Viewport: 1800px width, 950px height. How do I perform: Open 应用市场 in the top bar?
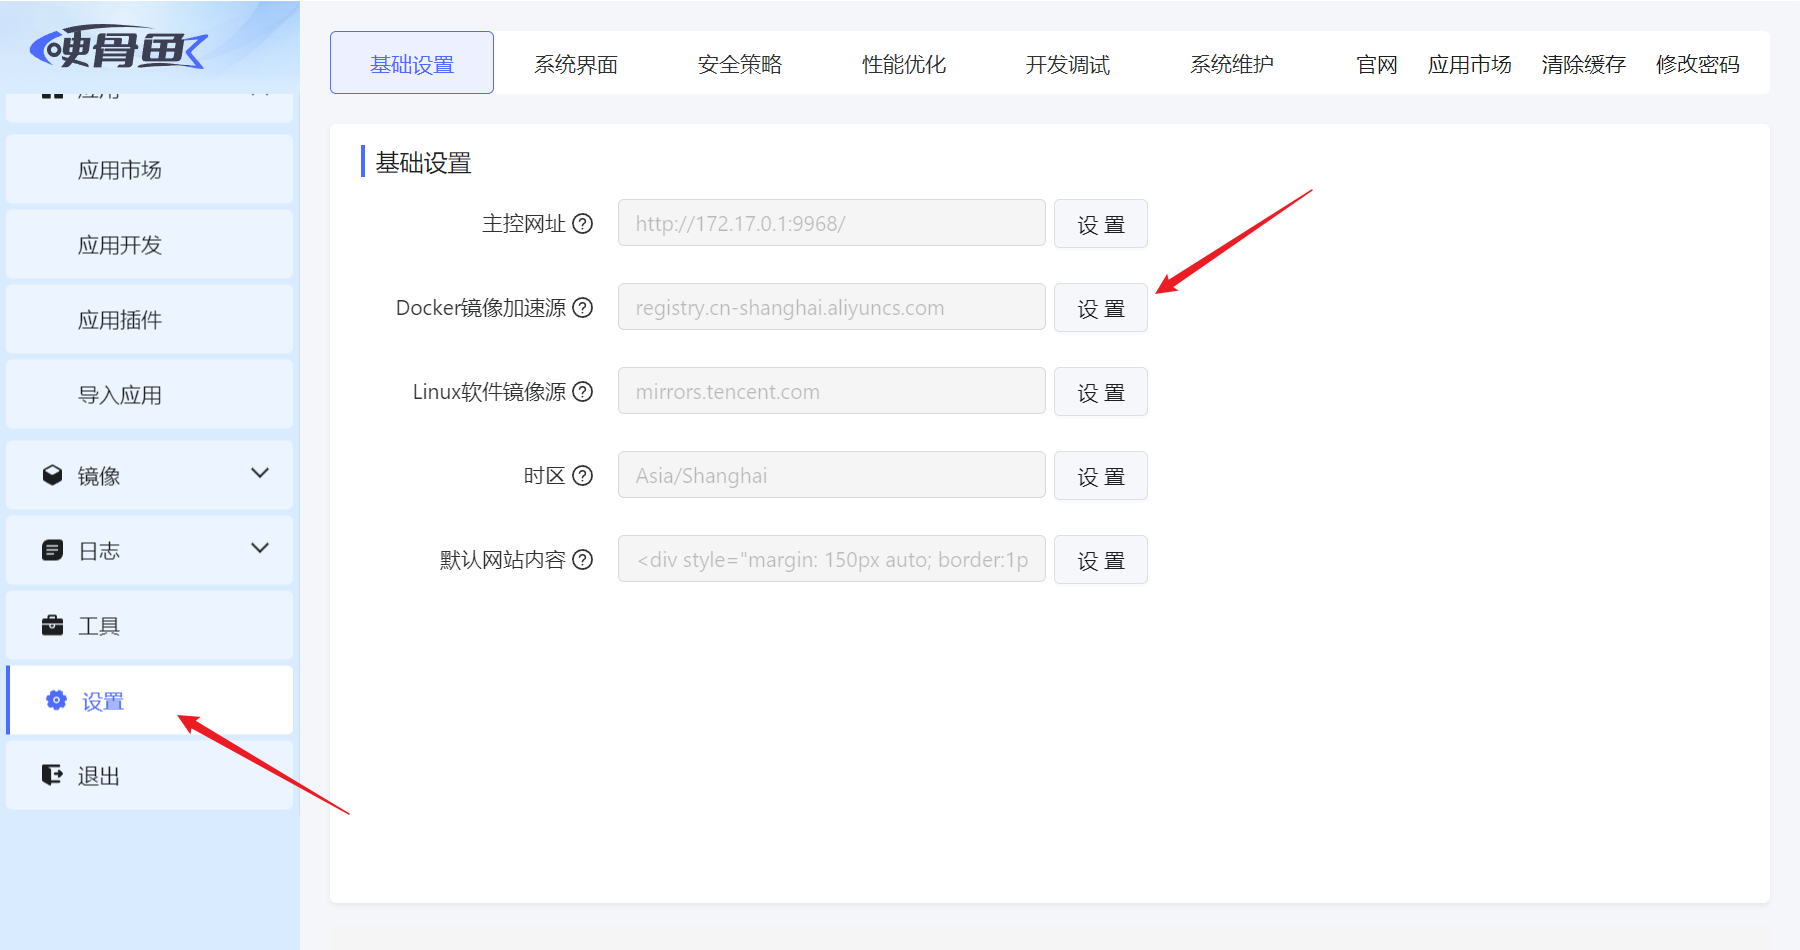[1470, 65]
